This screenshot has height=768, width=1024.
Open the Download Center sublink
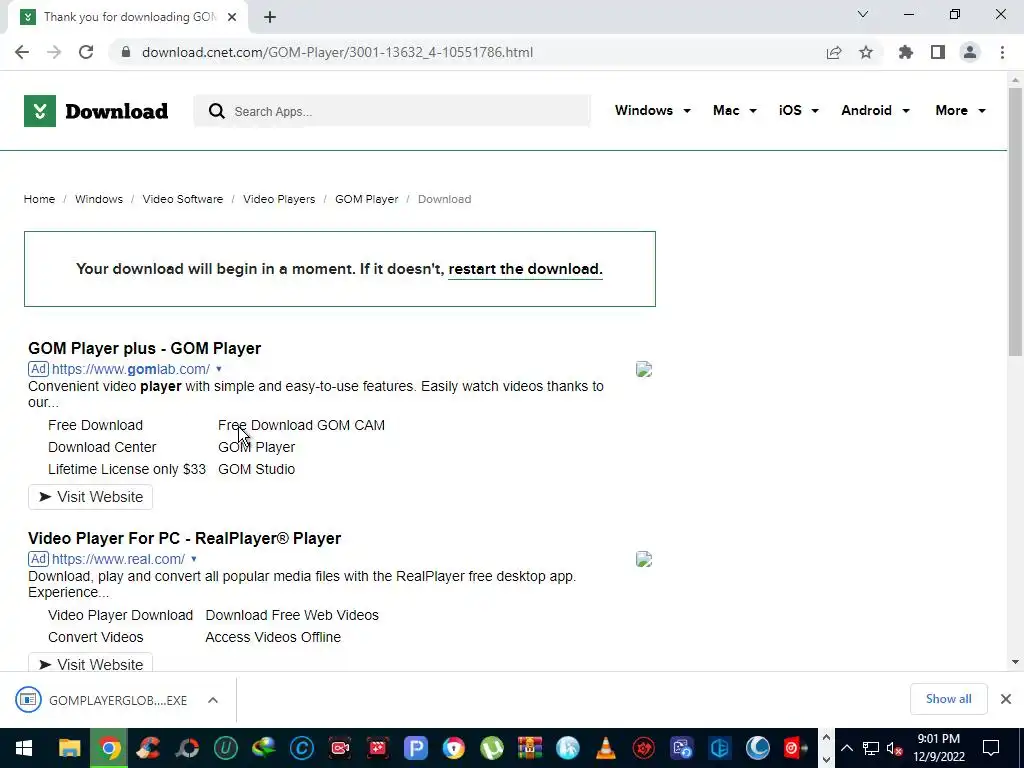point(102,447)
